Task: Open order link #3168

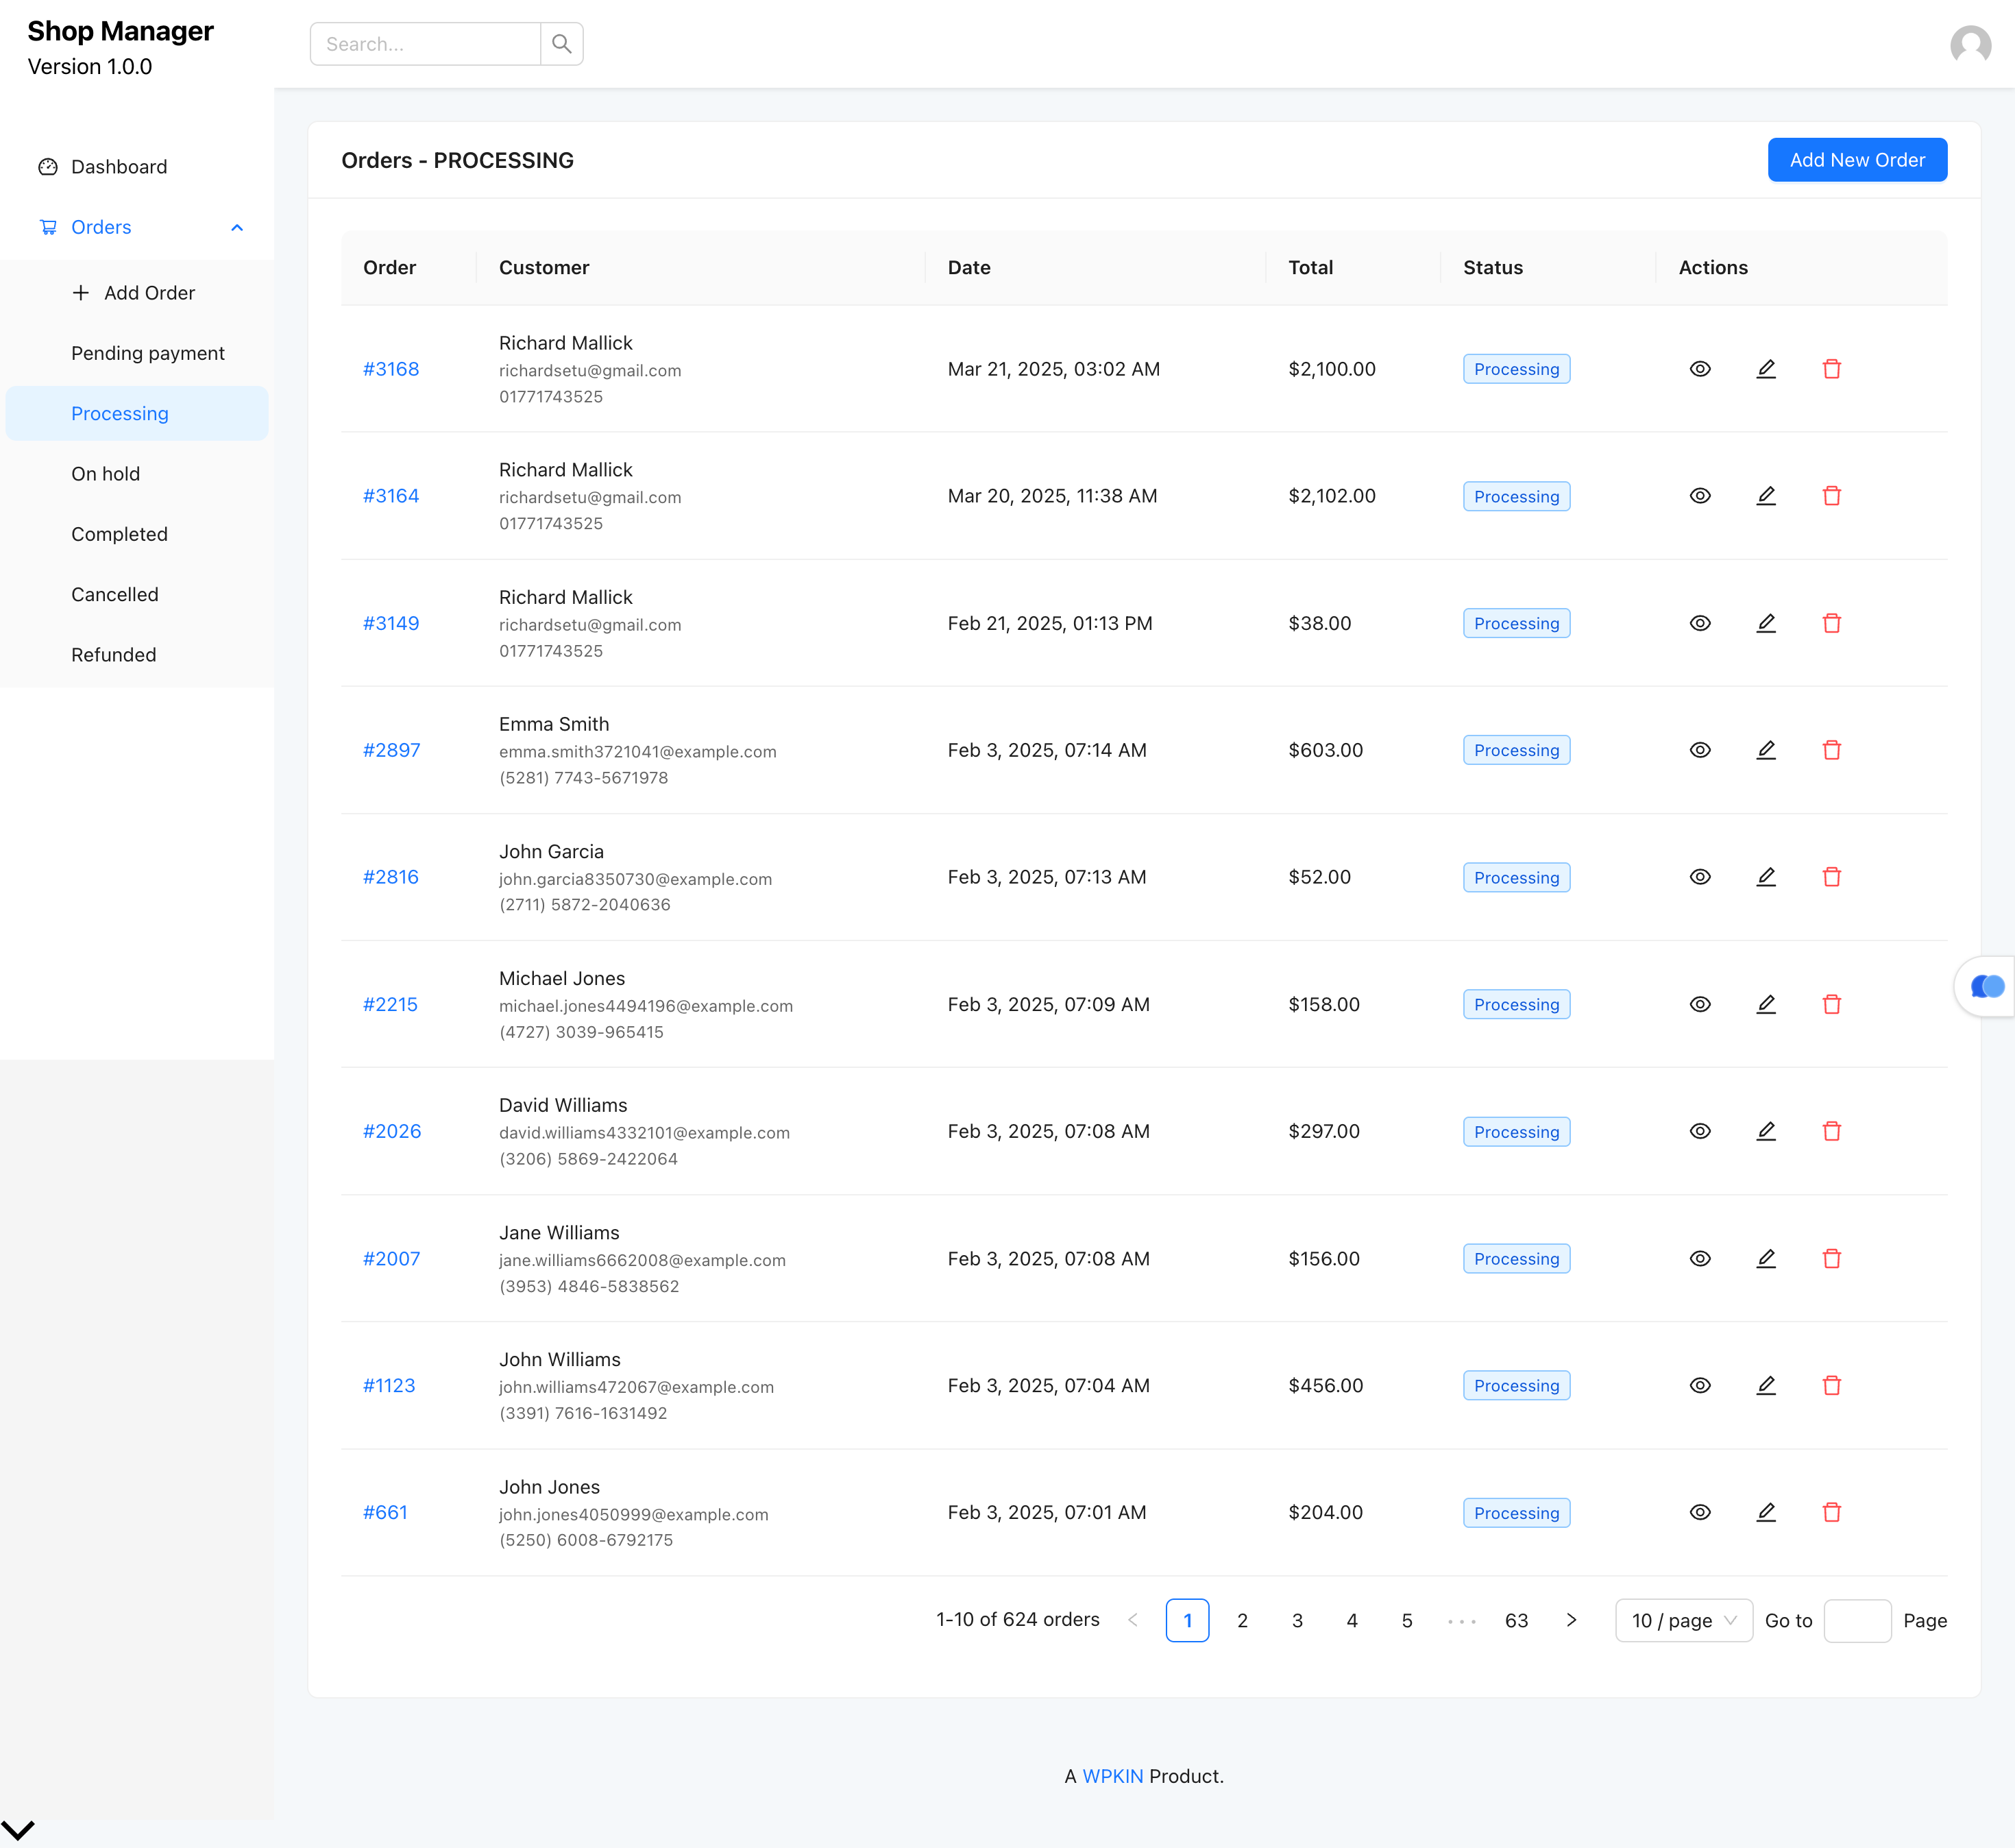Action: [391, 369]
